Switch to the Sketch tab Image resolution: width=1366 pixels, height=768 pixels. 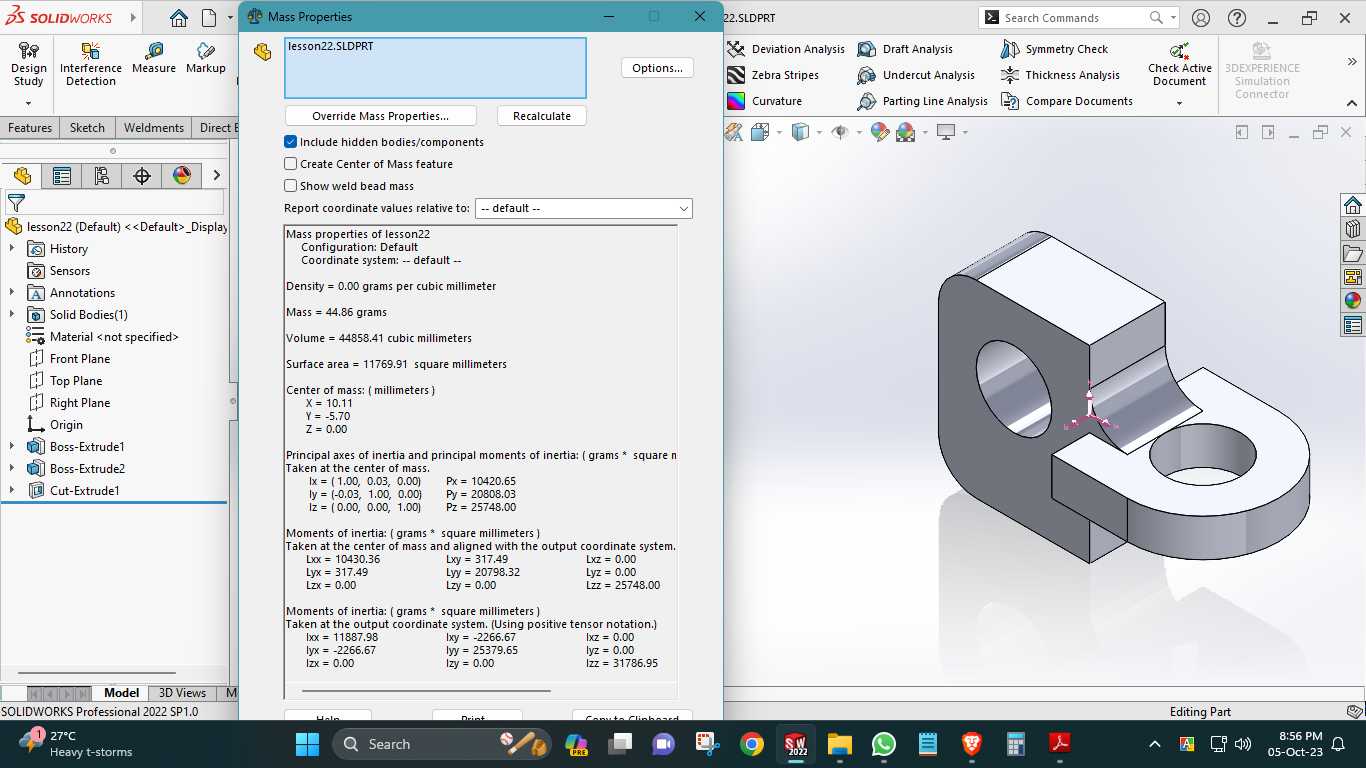tap(87, 128)
